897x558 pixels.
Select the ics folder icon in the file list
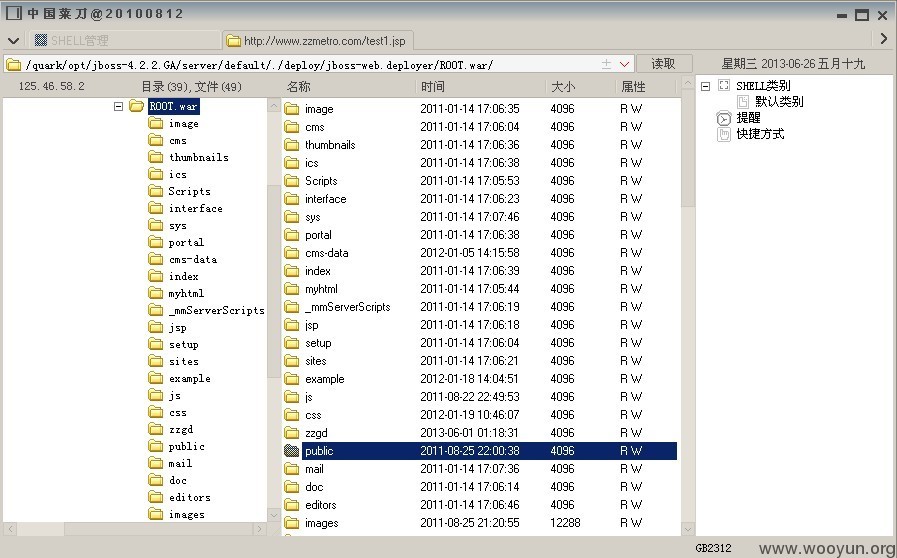tap(292, 163)
